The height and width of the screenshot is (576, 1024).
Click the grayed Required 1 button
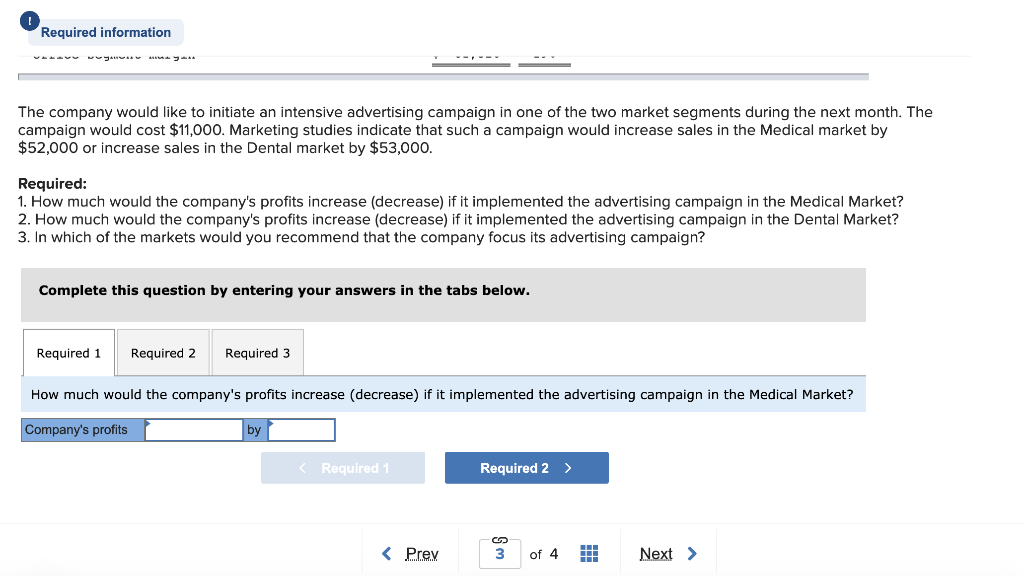tap(343, 467)
